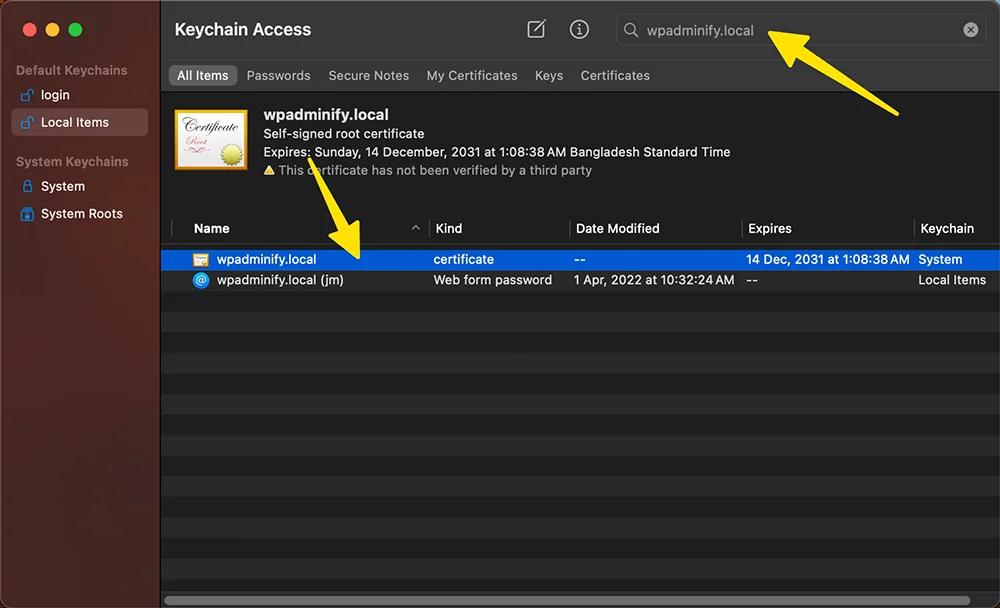
Task: Click the certificate icon in wpadminify.local row
Action: click(201, 259)
